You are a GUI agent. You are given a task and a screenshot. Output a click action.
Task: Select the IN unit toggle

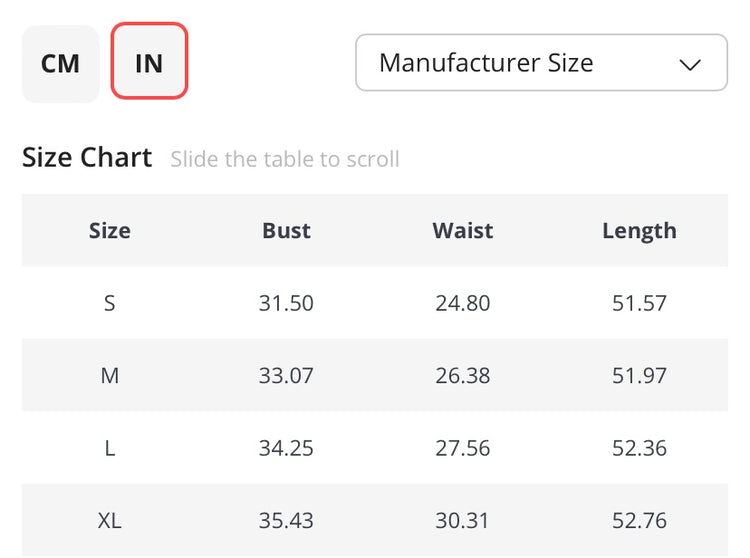point(149,64)
